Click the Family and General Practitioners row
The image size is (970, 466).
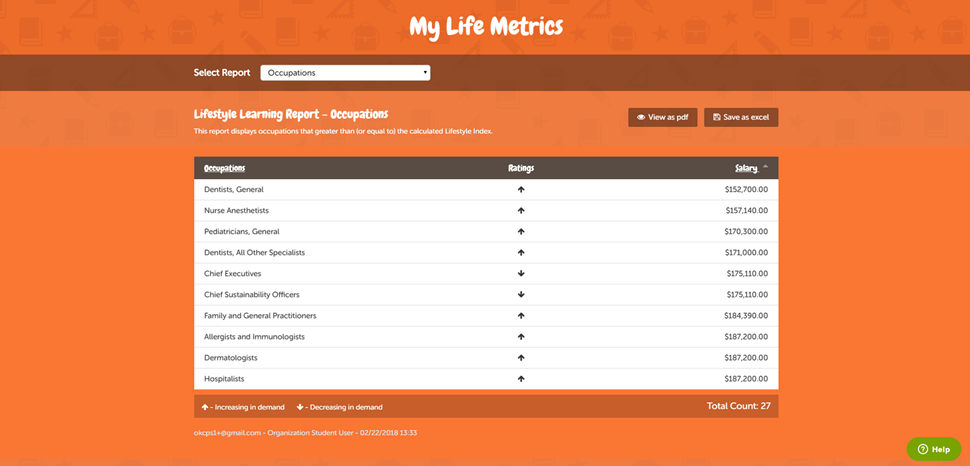260,315
